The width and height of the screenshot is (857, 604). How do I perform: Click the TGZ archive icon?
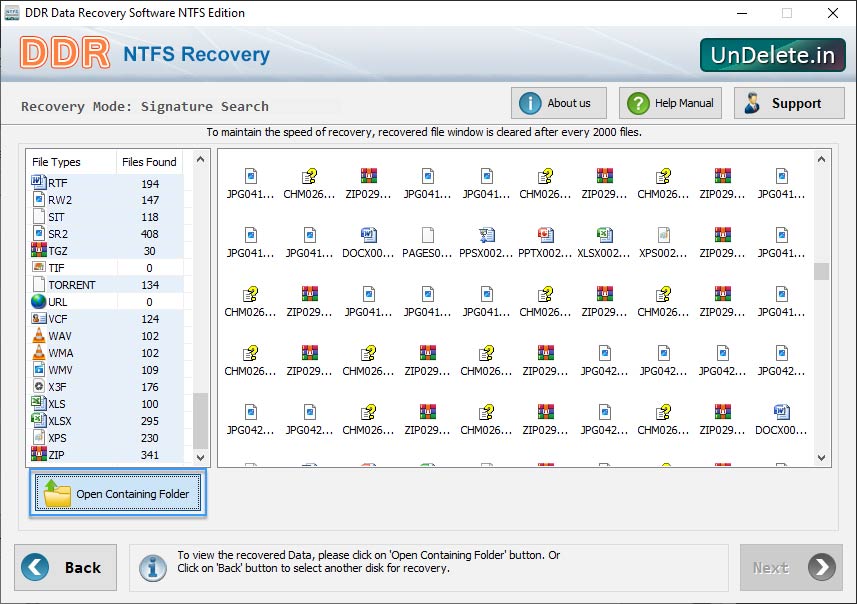pos(39,250)
